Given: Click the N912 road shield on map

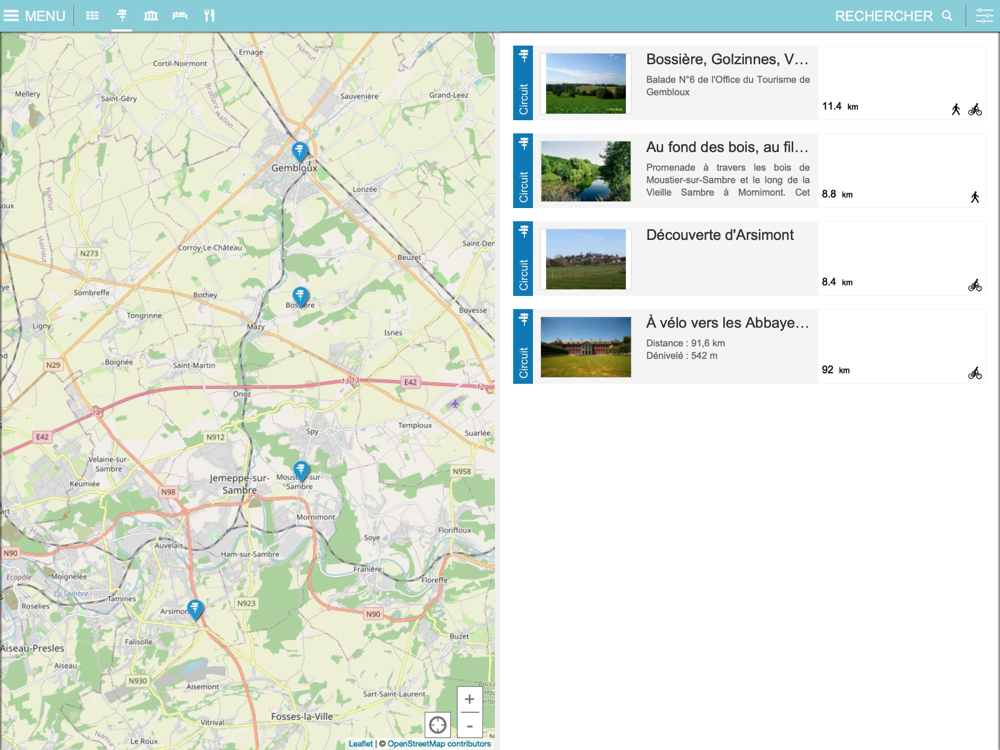Looking at the screenshot, I should (x=216, y=437).
